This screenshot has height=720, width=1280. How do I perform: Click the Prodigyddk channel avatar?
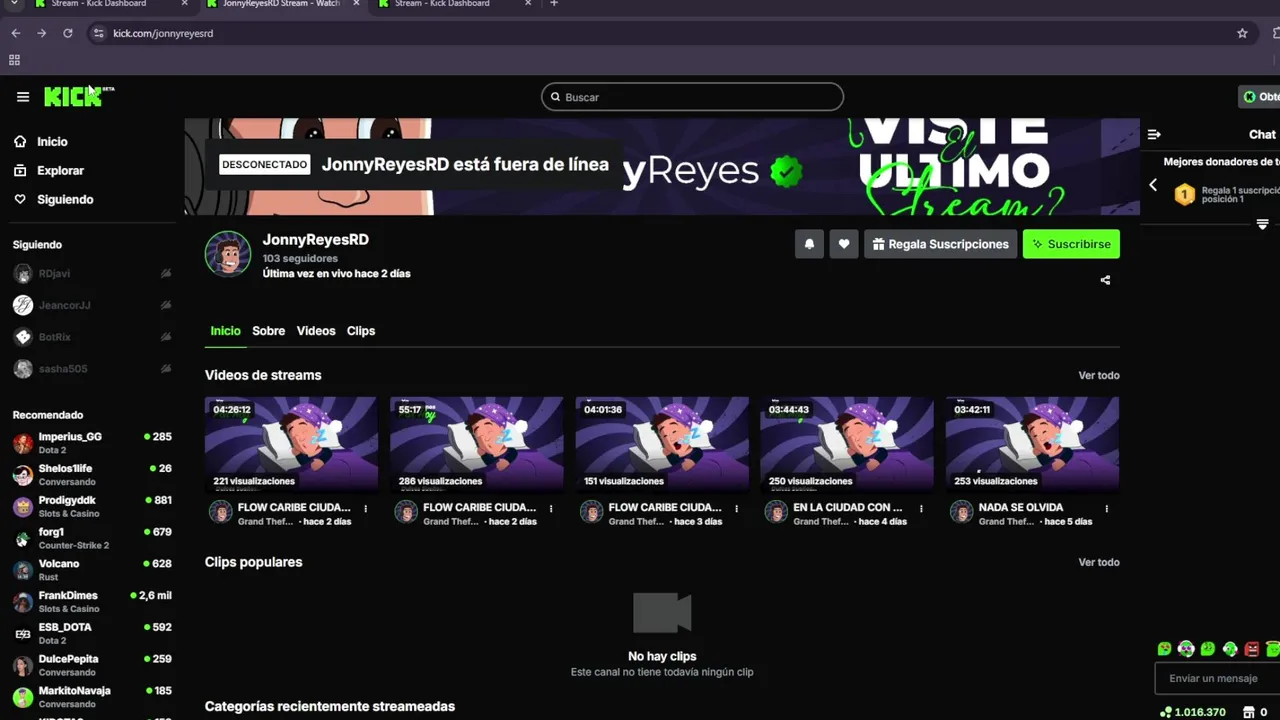pos(22,507)
